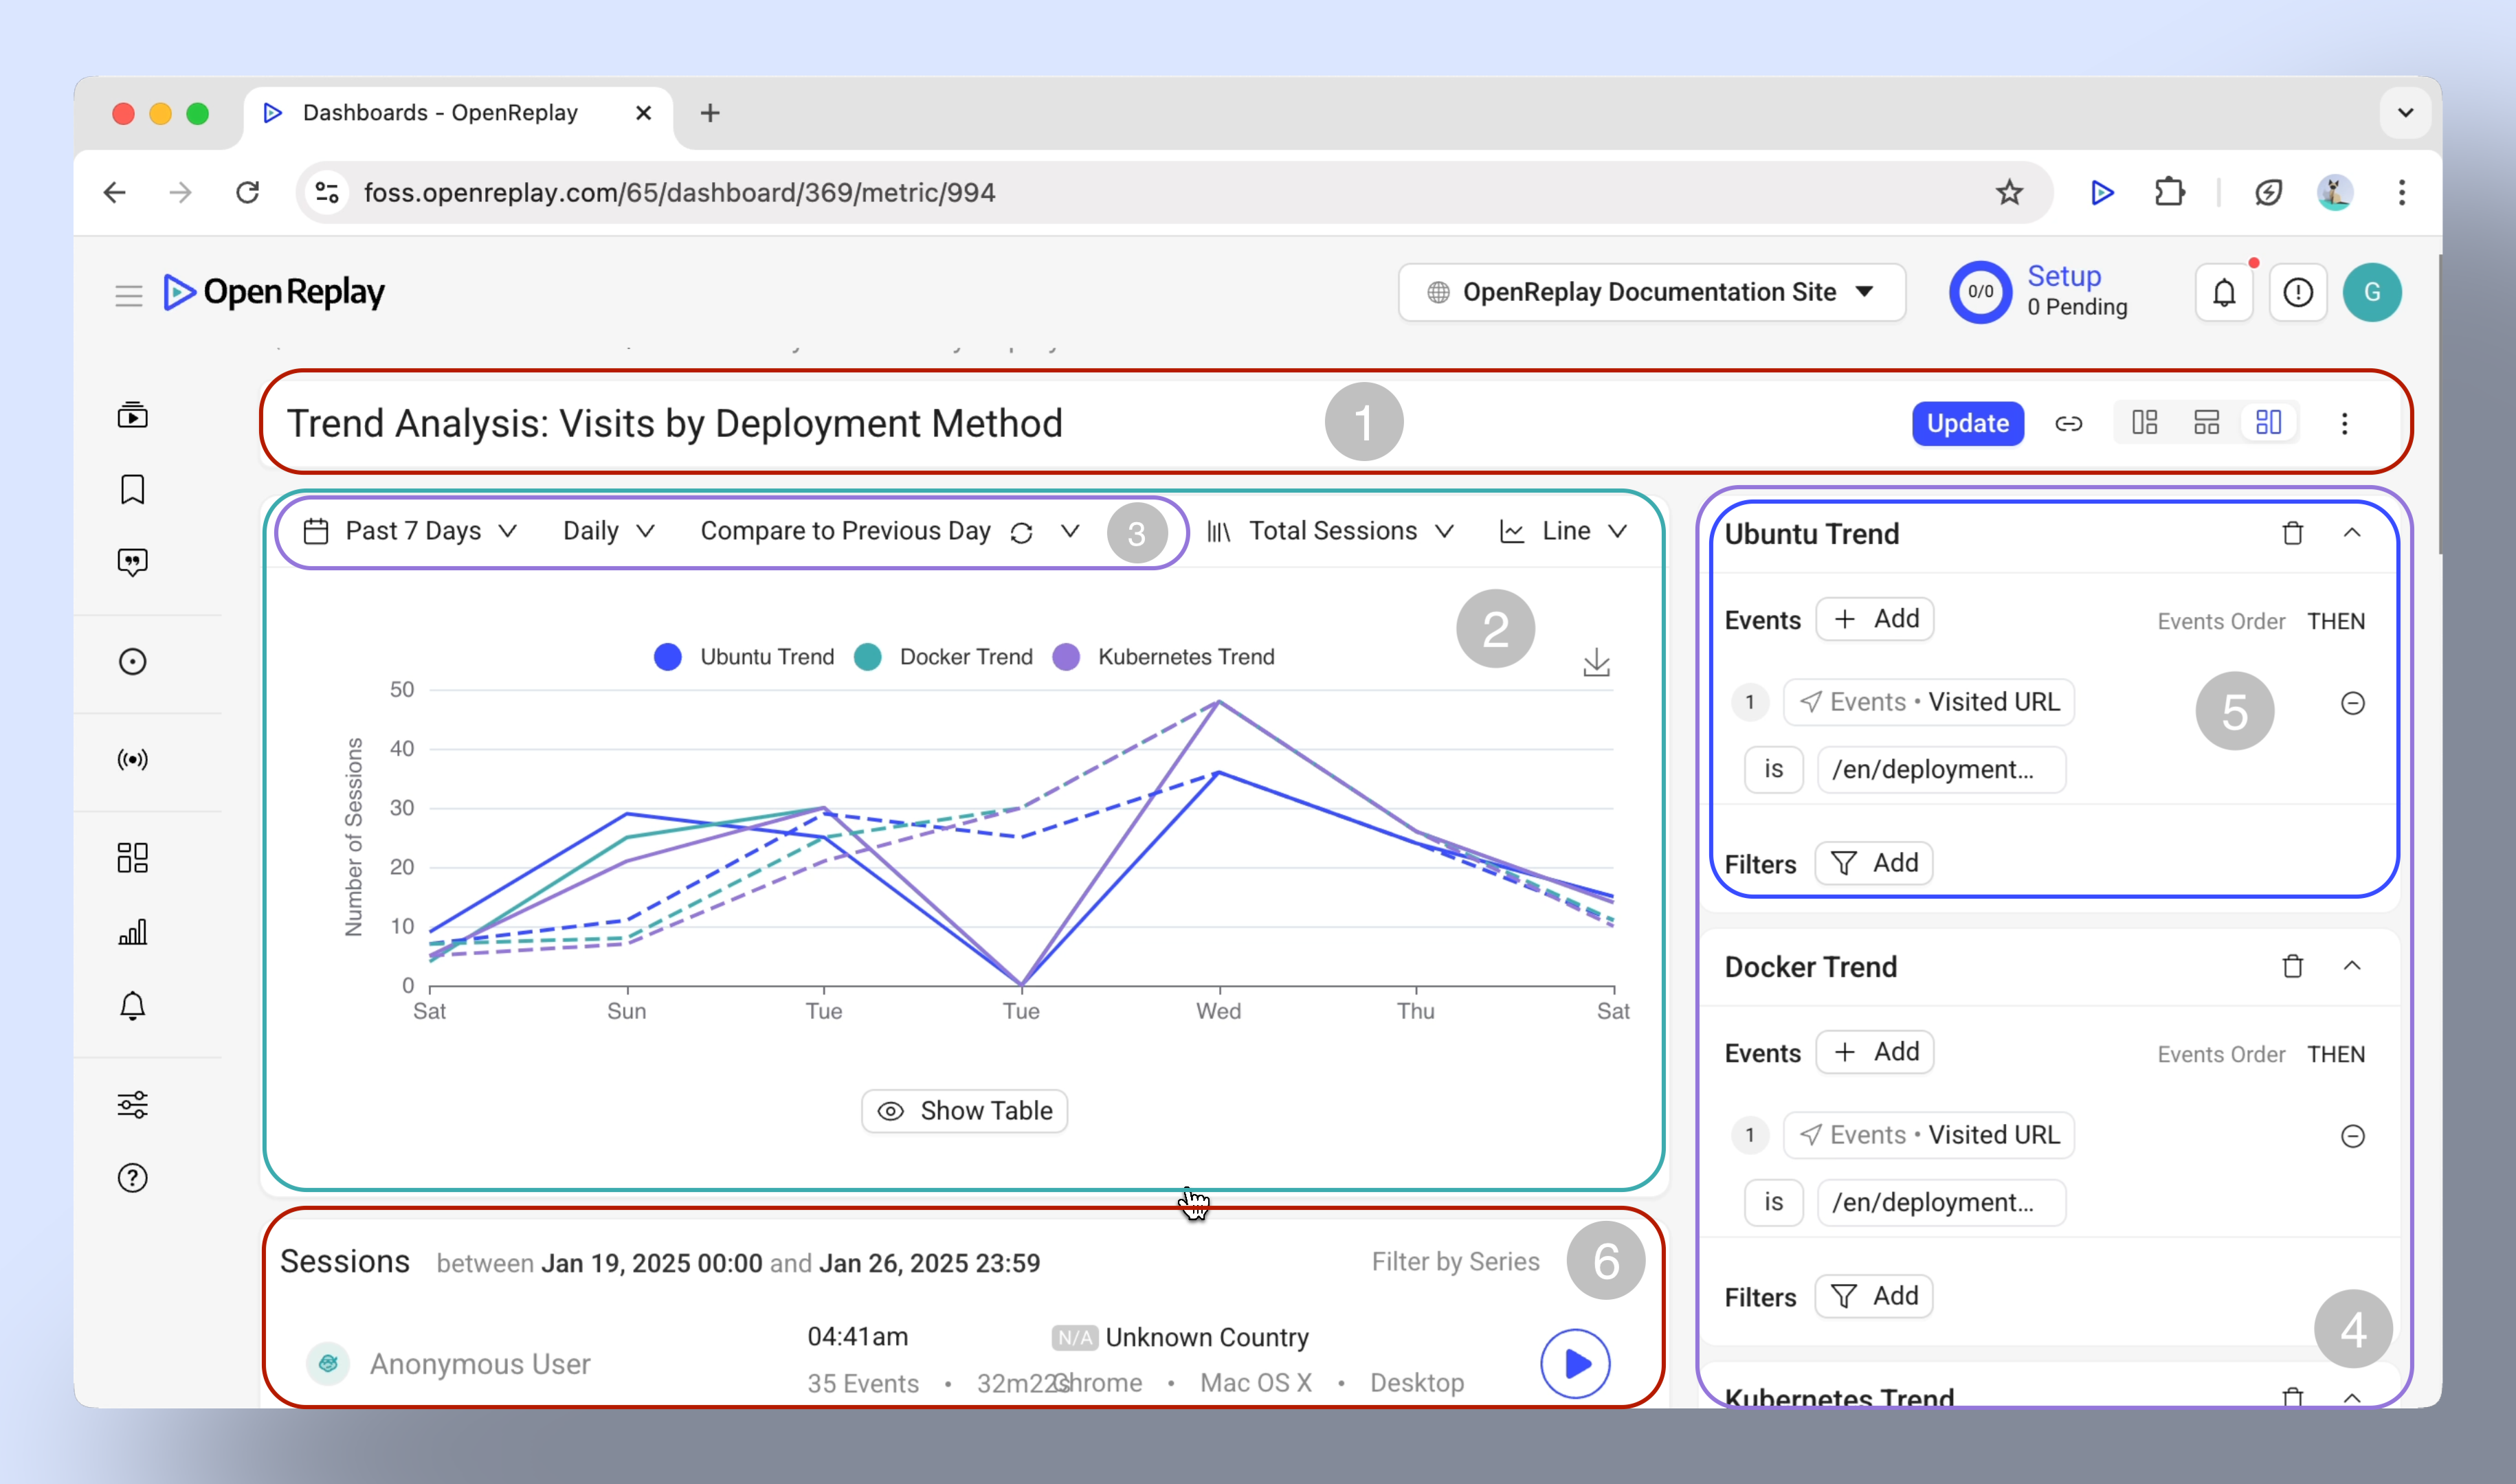Viewport: 2516px width, 1484px height.
Task: Switch to the Dashboards - OpenReplay browser tab
Action: (458, 113)
